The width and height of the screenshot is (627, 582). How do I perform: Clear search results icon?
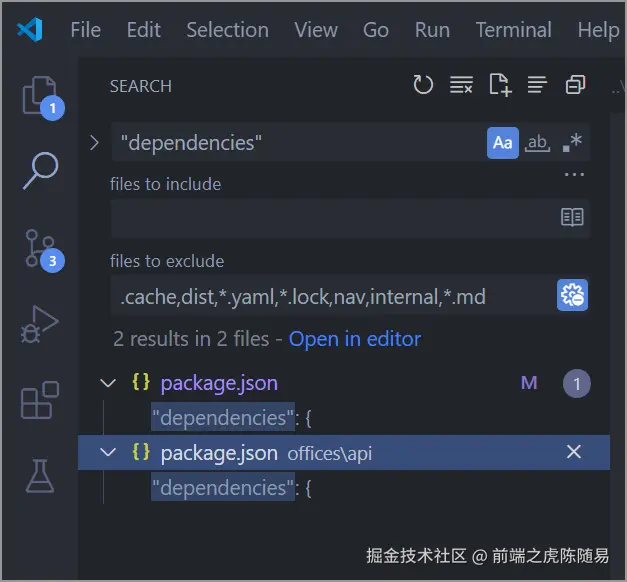[x=461, y=85]
